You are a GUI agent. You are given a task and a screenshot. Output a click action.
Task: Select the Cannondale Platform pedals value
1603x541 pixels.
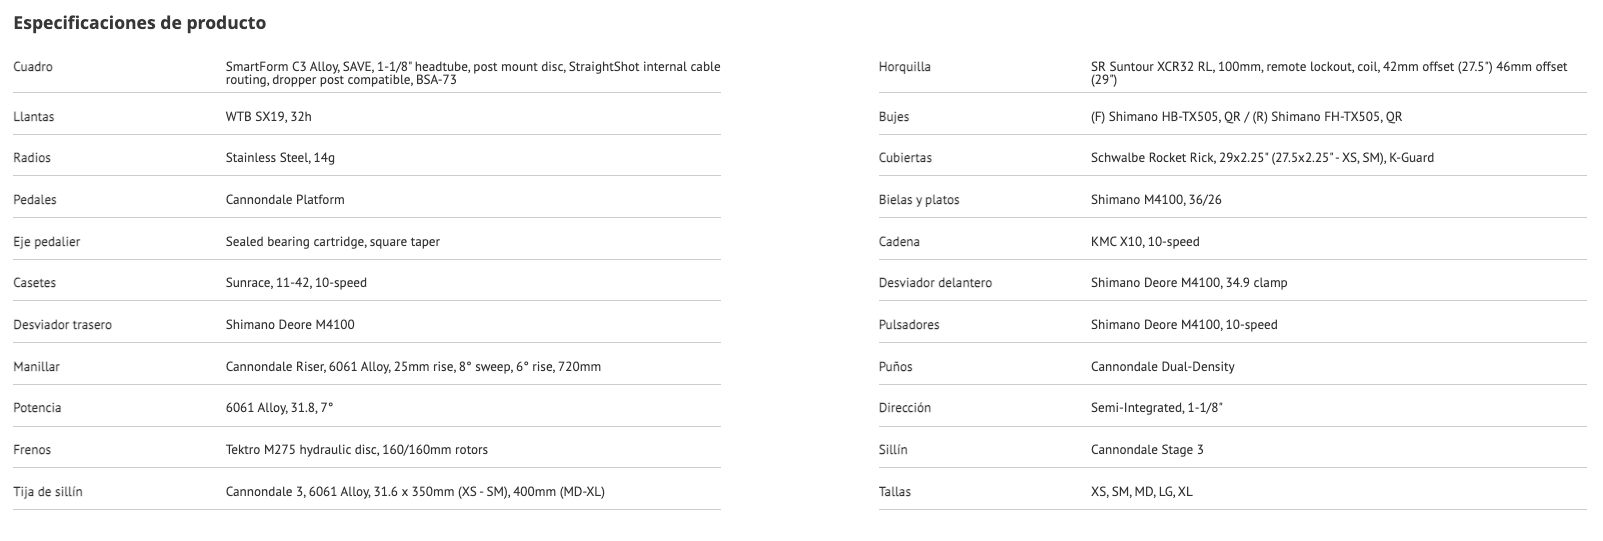[285, 200]
